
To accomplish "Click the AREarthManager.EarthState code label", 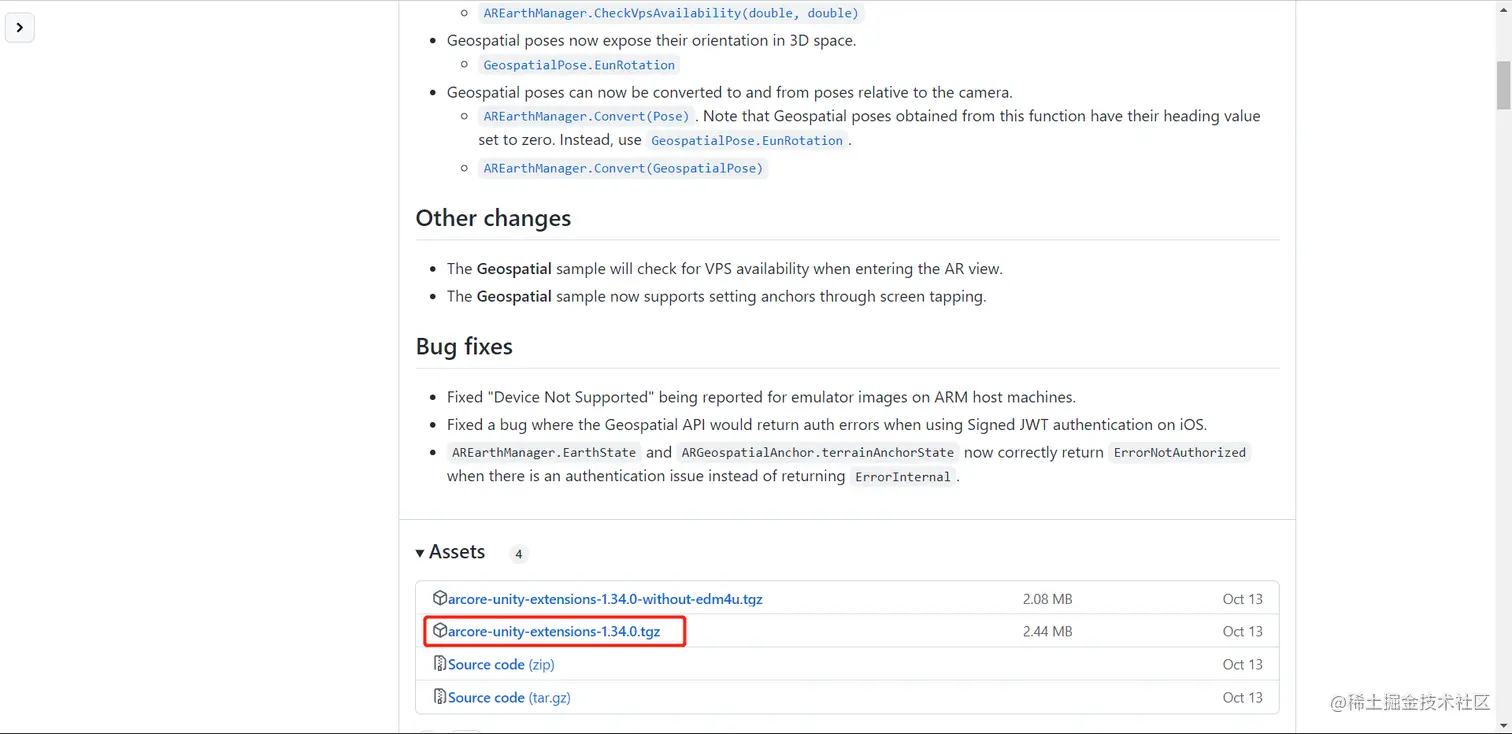I will pos(544,453).
